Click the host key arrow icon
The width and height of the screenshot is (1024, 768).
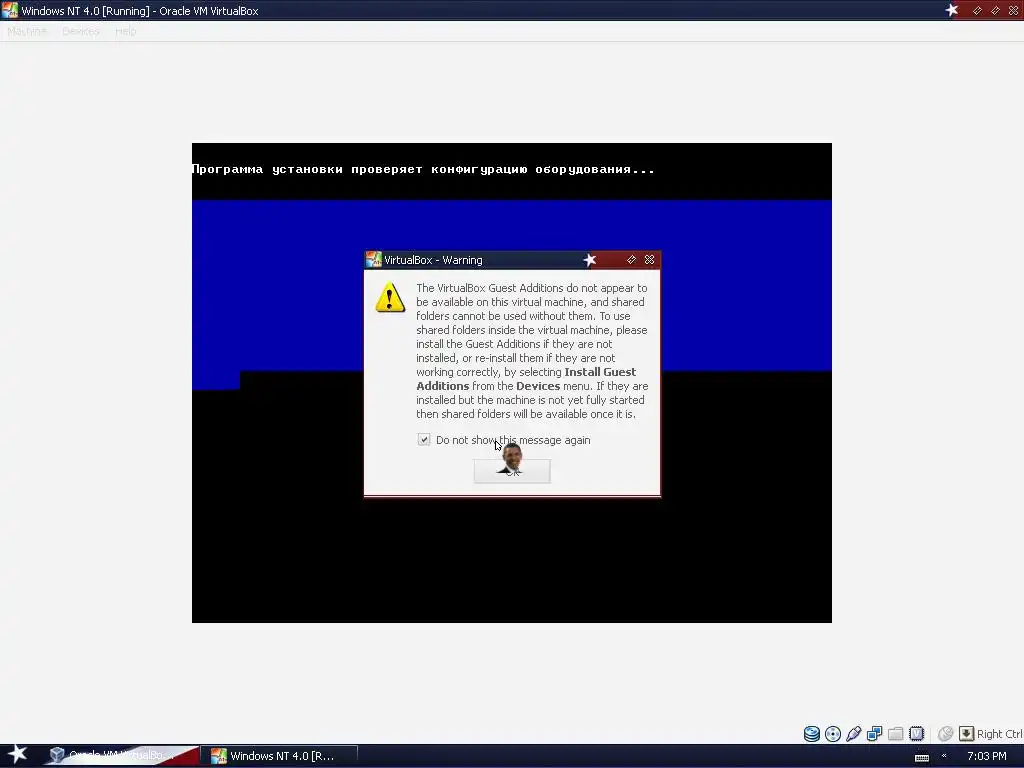point(967,734)
